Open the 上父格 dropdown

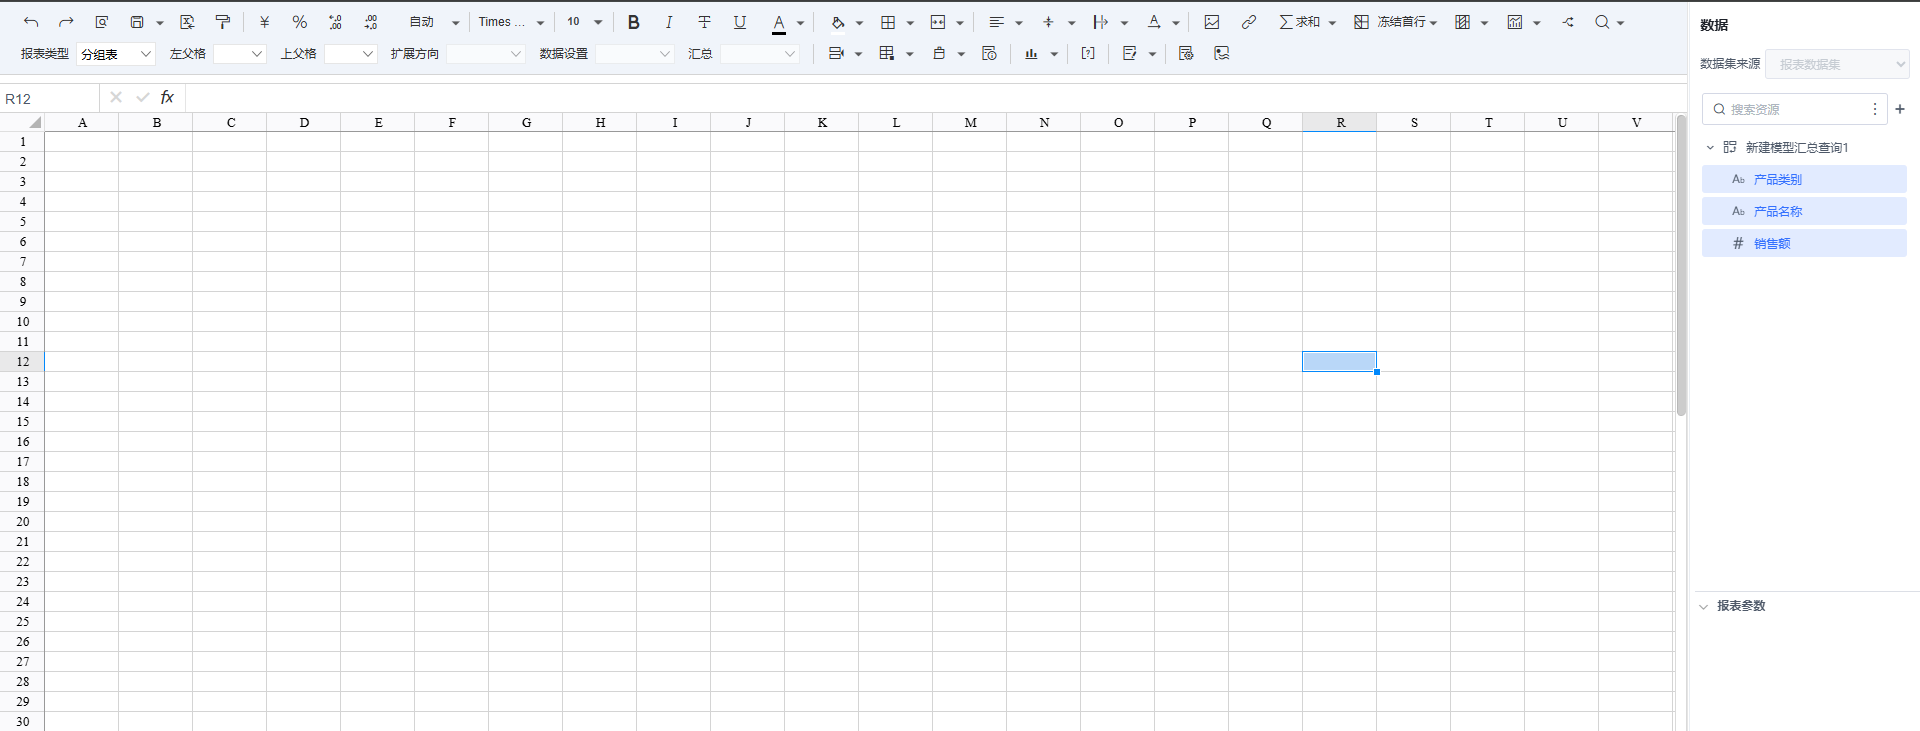point(351,54)
